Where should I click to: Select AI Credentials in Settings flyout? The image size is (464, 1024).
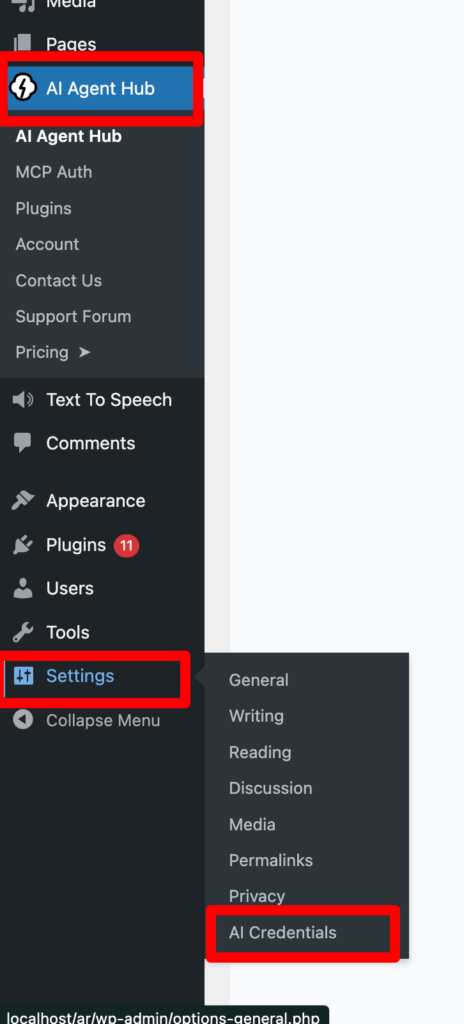282,933
